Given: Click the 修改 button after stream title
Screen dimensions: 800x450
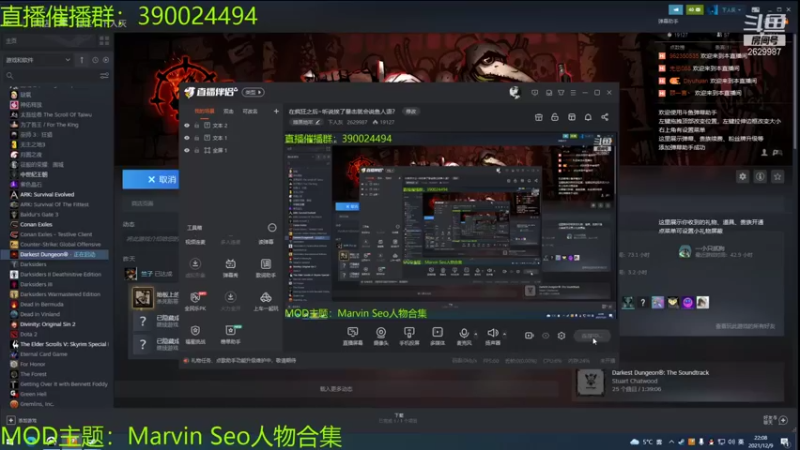Looking at the screenshot, I should tap(410, 111).
